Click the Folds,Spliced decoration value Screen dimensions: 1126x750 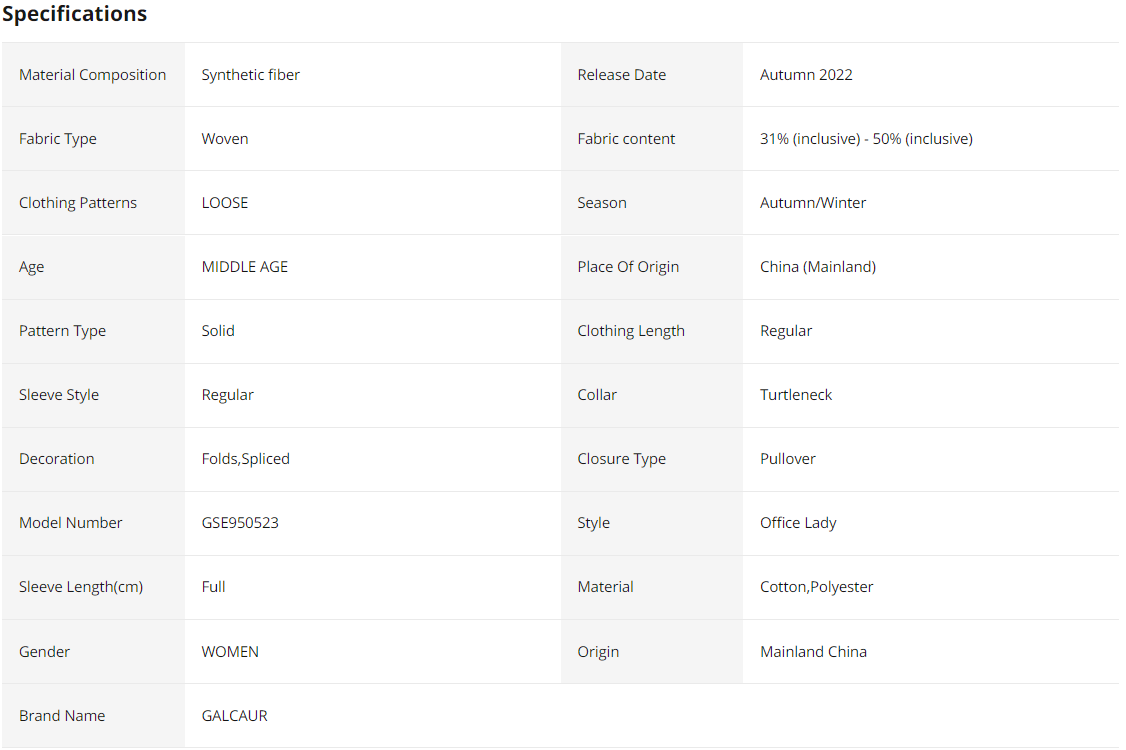pos(246,459)
